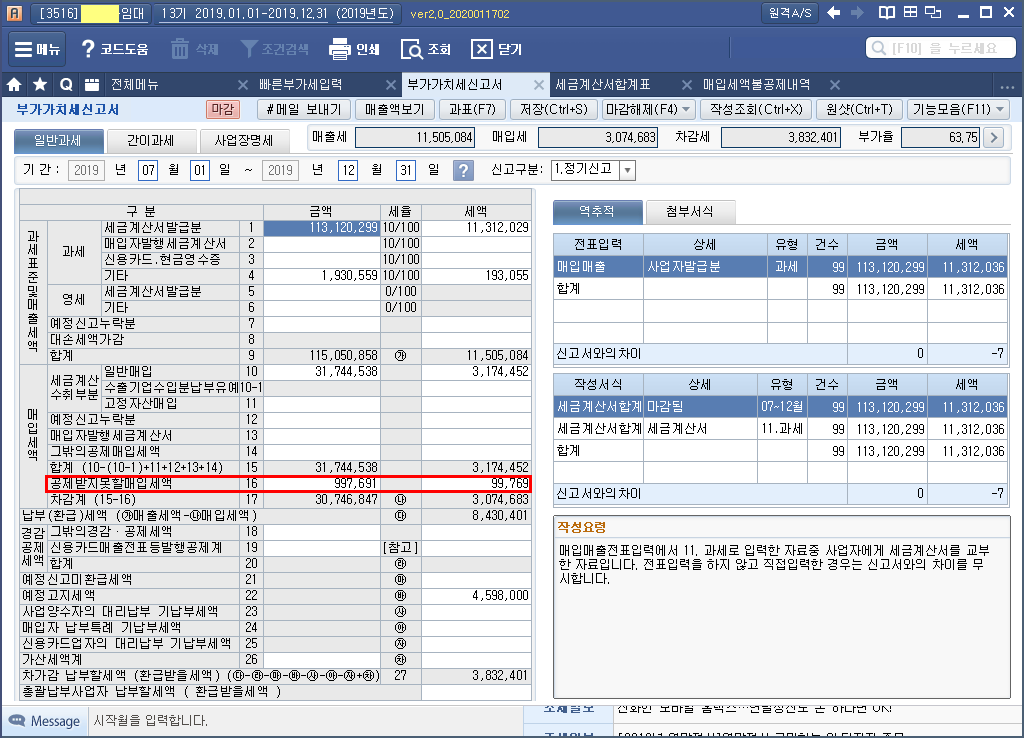Click the Q search icon in tab bar
Screen dimensions: 1024x738
pos(66,84)
